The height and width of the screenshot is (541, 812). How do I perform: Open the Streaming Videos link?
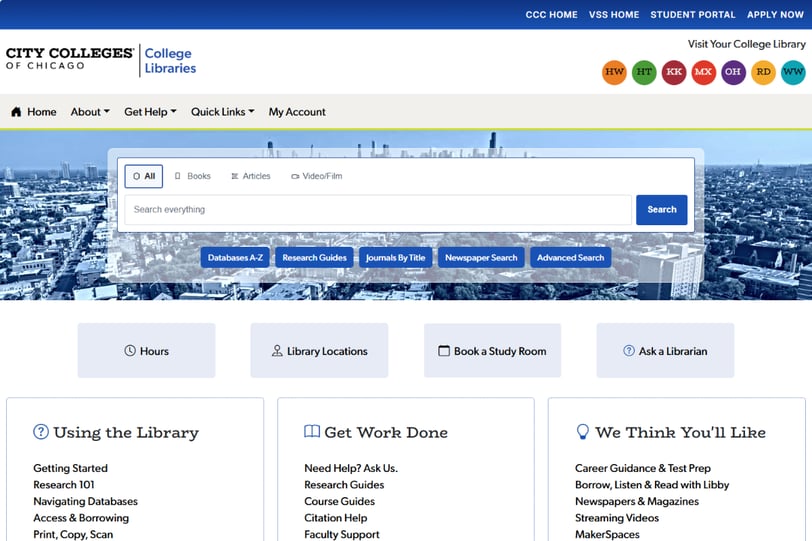(617, 518)
